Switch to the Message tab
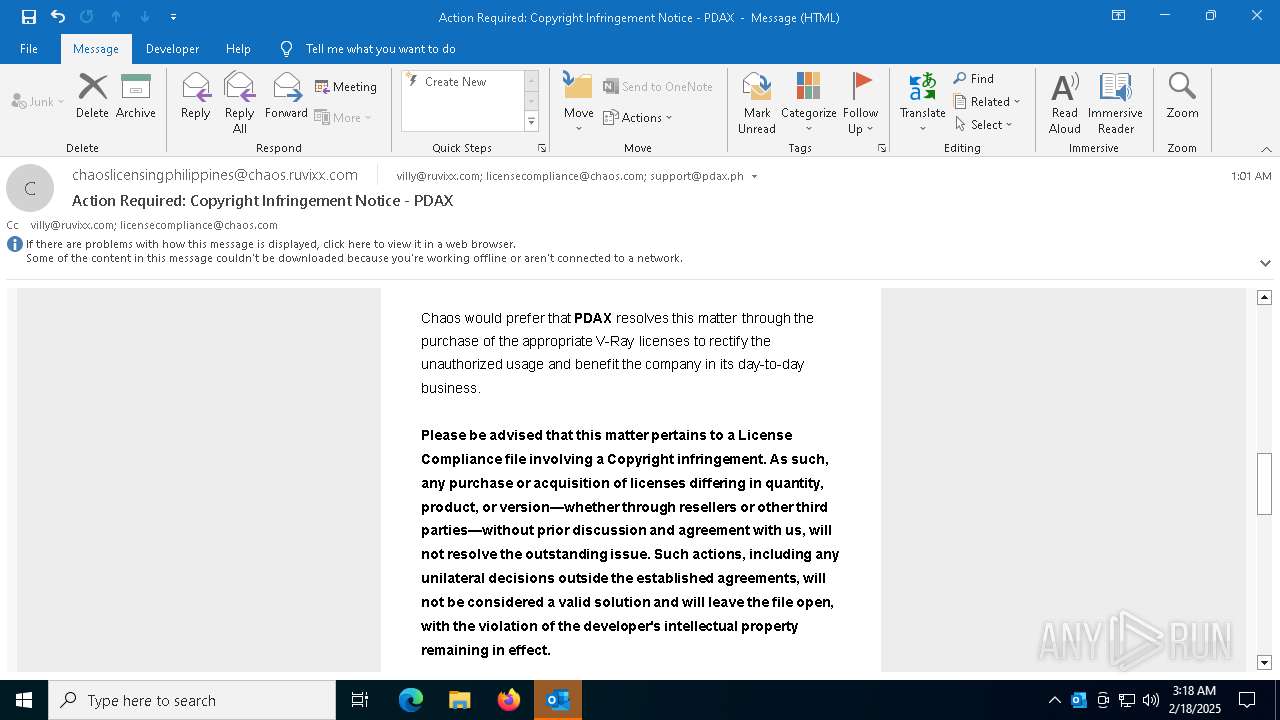The height and width of the screenshot is (720, 1280). 96,49
